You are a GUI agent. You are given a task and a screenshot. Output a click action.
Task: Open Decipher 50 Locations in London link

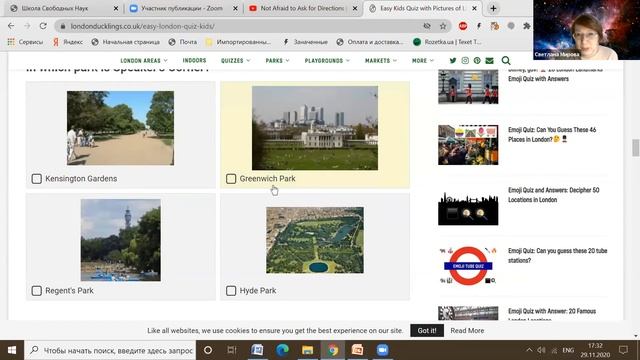553,195
